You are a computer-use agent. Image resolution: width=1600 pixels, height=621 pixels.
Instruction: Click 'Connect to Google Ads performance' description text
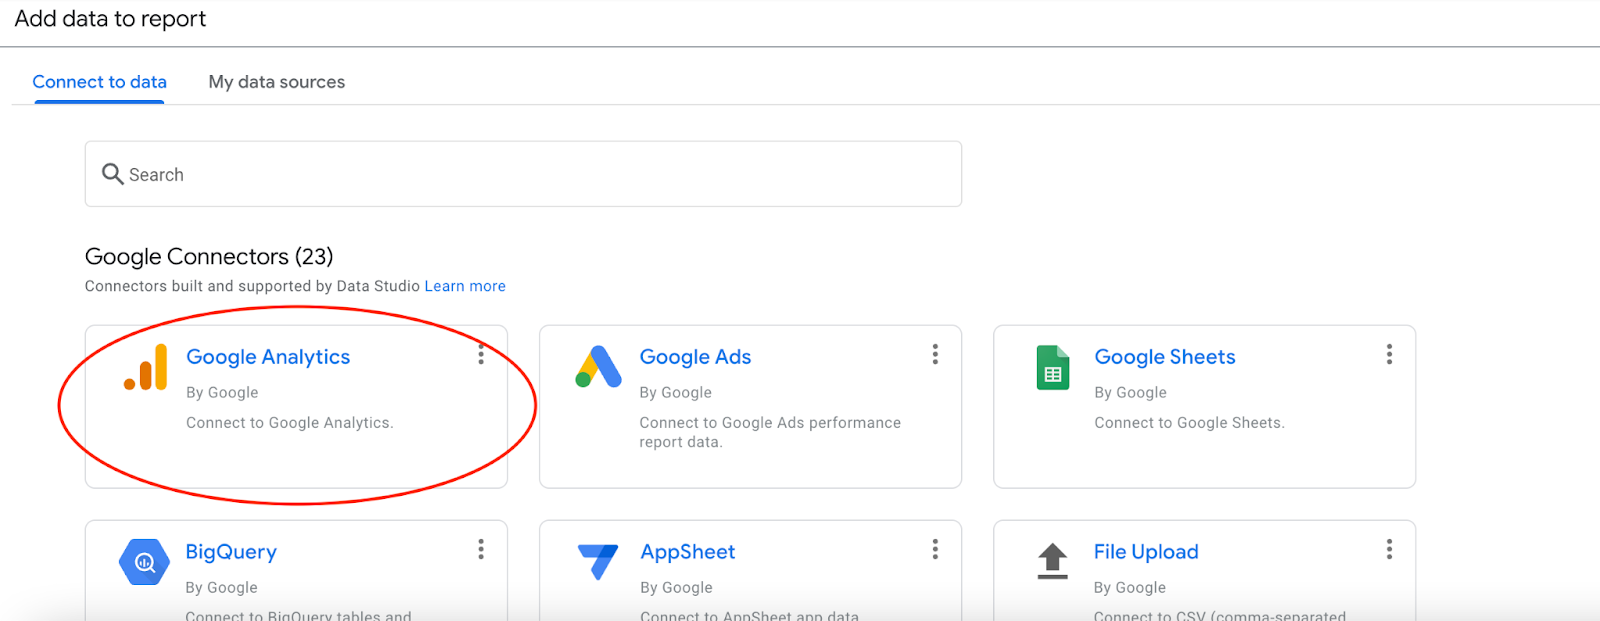click(770, 423)
